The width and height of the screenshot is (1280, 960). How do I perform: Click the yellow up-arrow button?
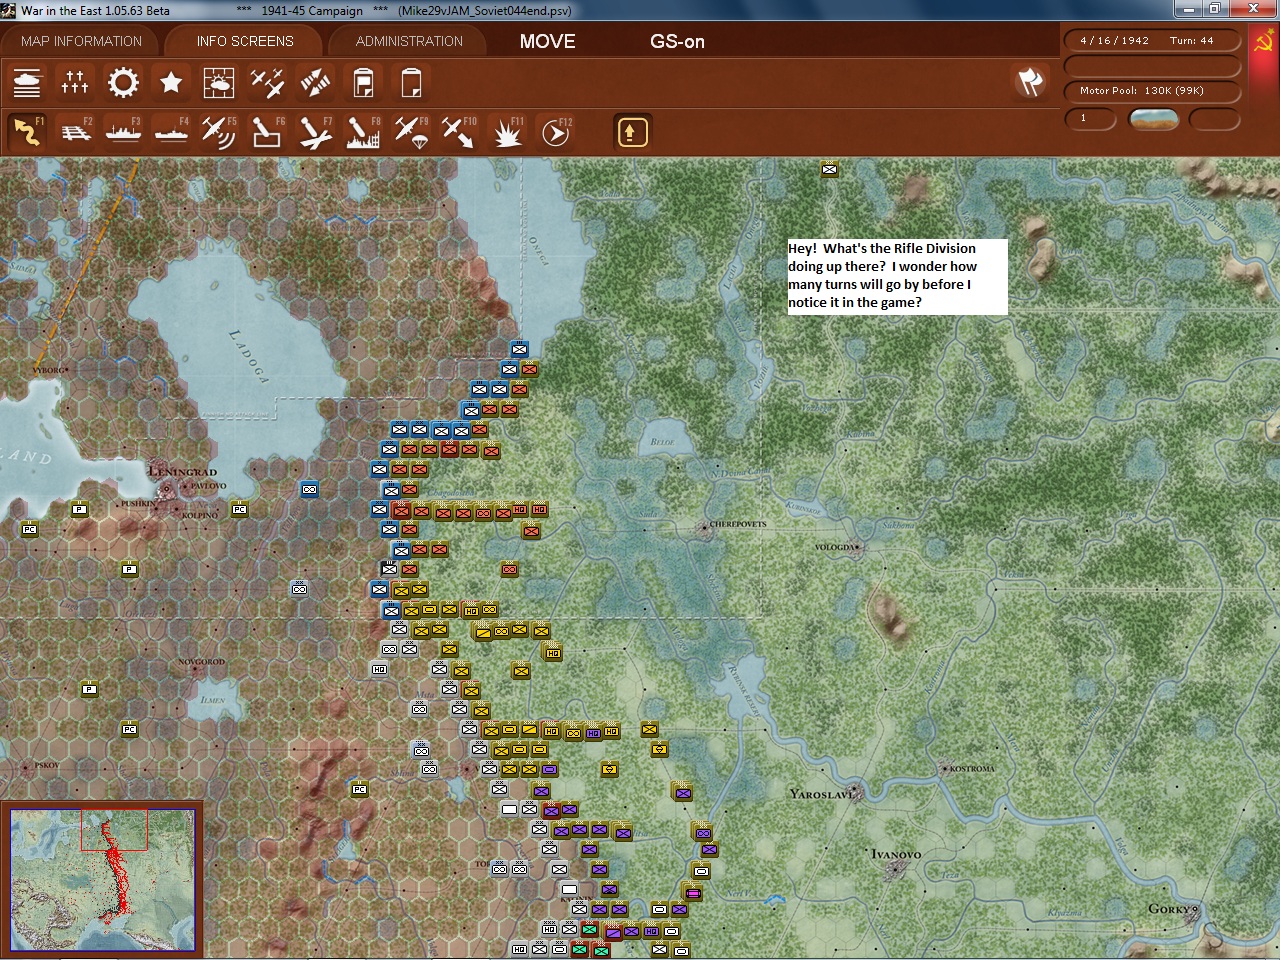[632, 132]
